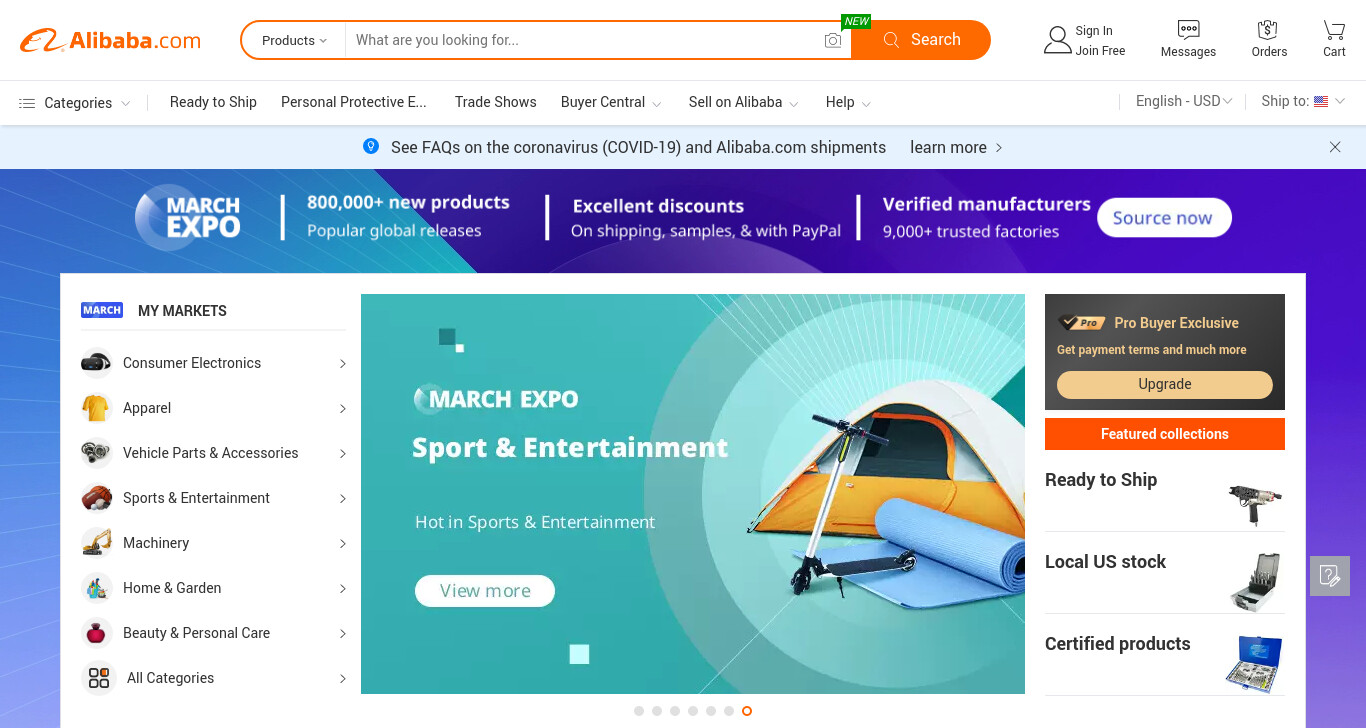Image resolution: width=1366 pixels, height=728 pixels.
Task: Open image search via camera icon
Action: (832, 40)
